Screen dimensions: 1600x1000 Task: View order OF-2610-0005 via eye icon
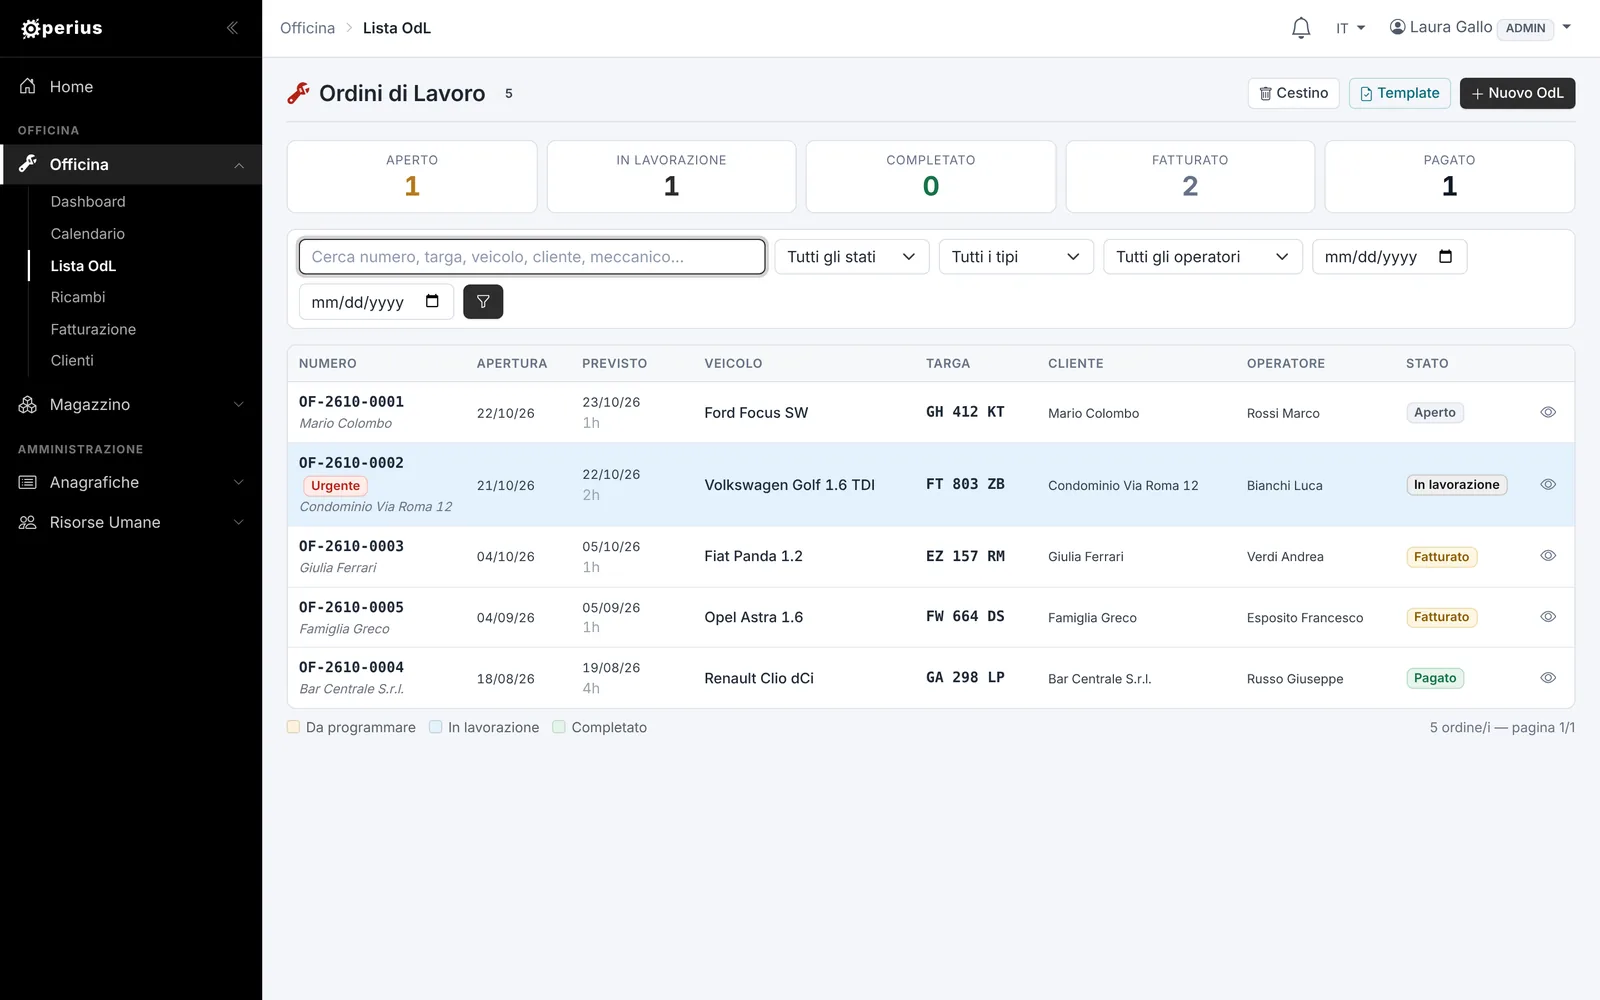[1548, 617]
